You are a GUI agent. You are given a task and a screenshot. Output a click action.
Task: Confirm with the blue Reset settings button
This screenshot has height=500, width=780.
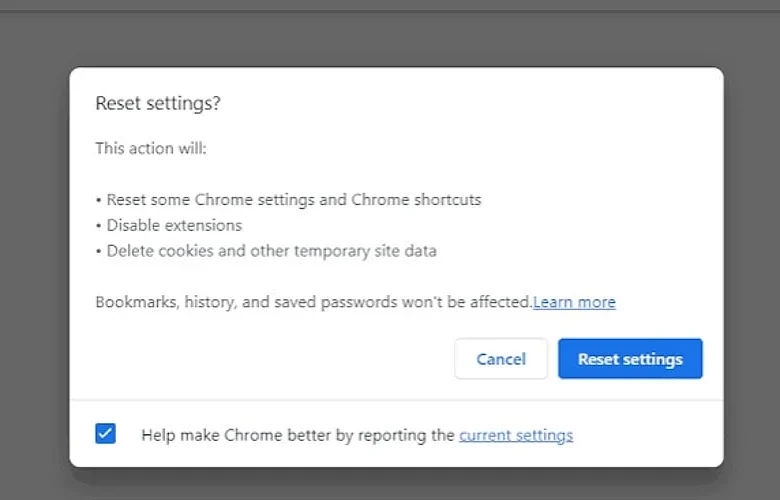pos(630,359)
